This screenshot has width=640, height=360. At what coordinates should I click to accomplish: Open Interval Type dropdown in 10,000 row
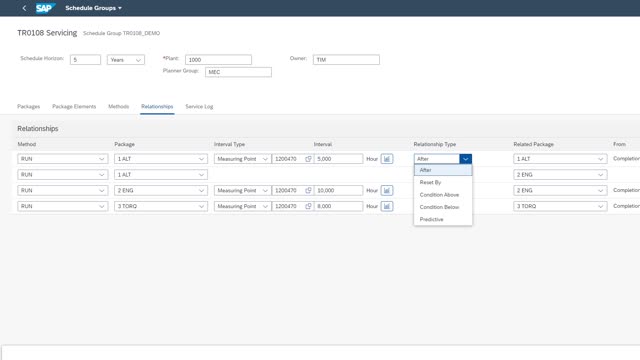(x=242, y=190)
